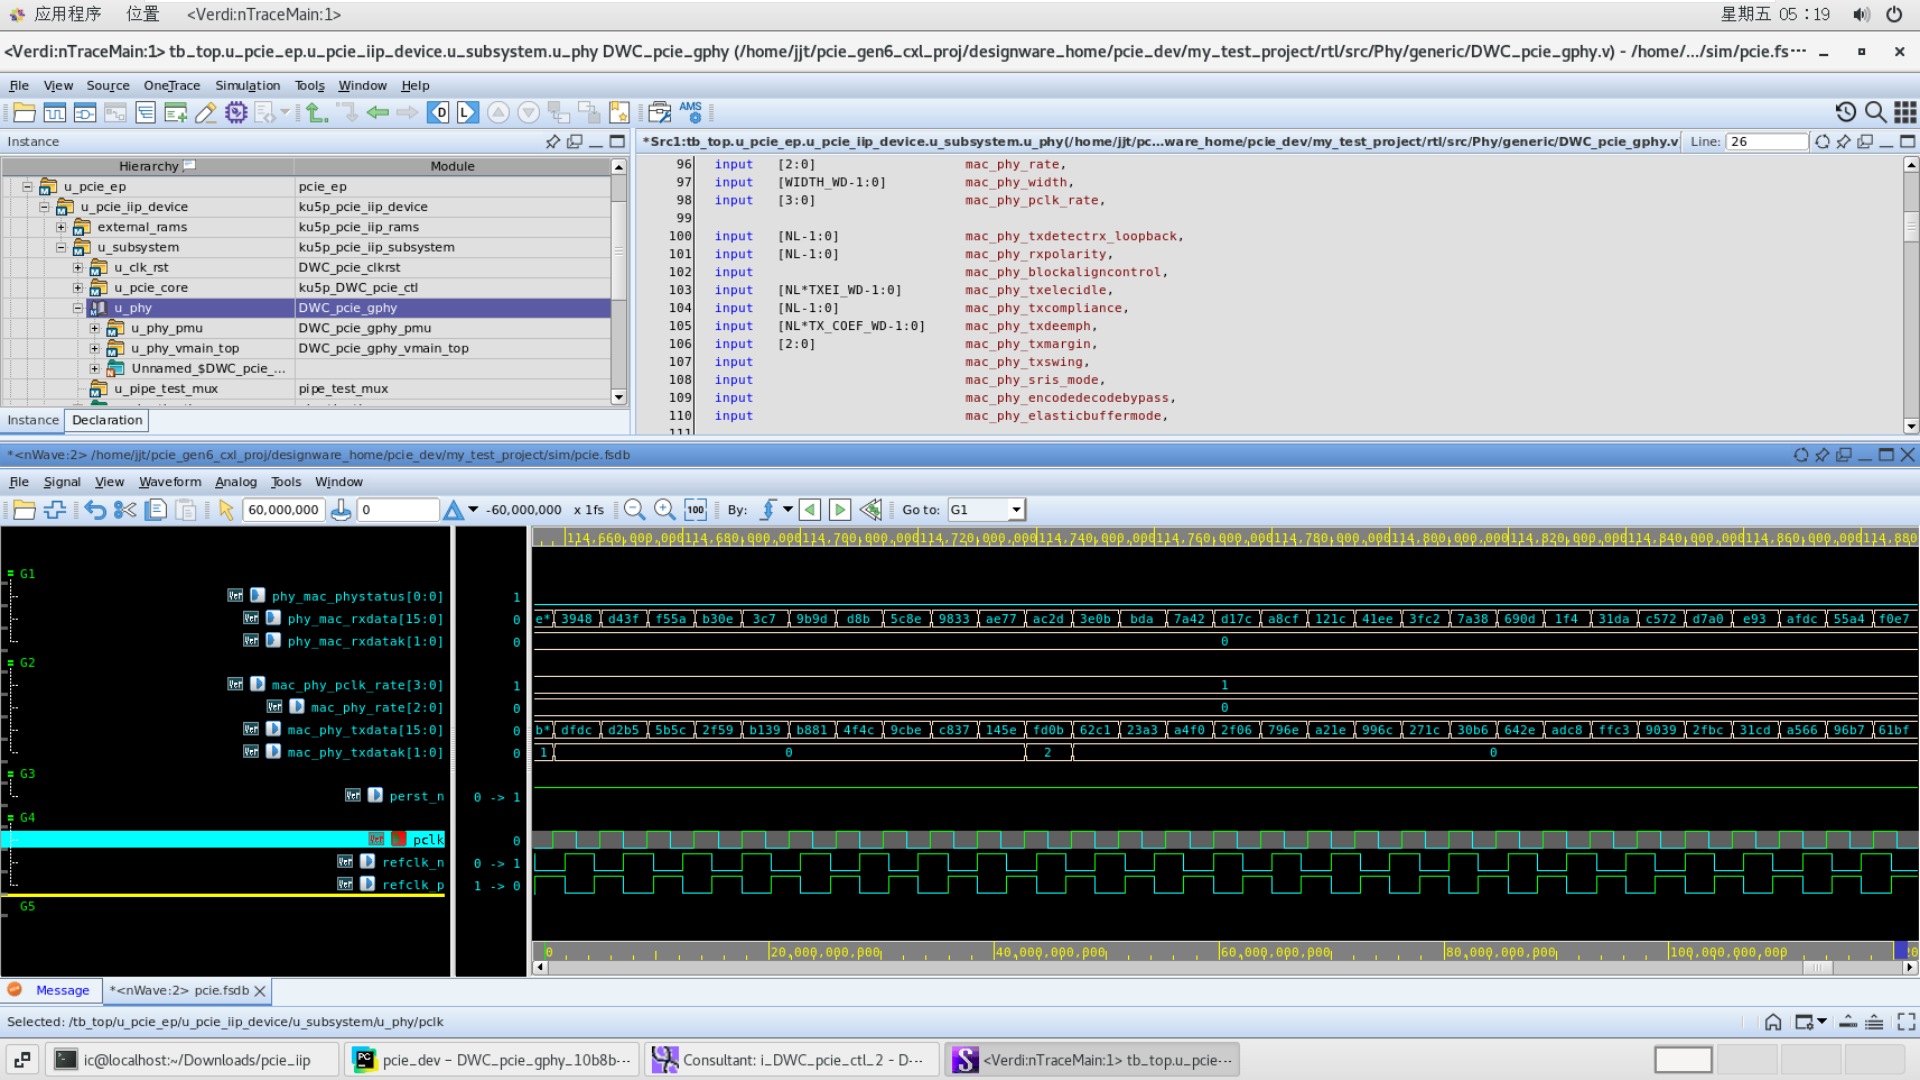Click the scissors cut icon in nWave
Viewport: 1920px width, 1080px height.
point(125,510)
